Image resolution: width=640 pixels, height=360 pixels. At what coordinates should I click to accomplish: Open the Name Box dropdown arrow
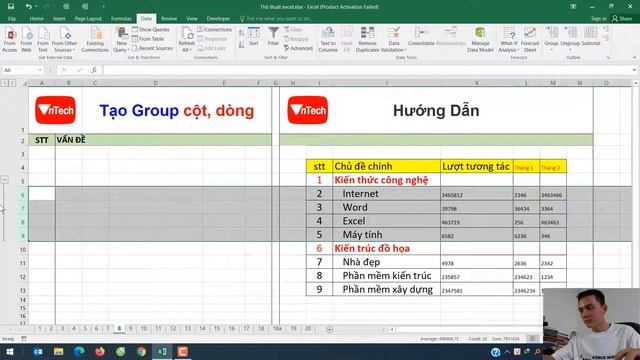40,70
